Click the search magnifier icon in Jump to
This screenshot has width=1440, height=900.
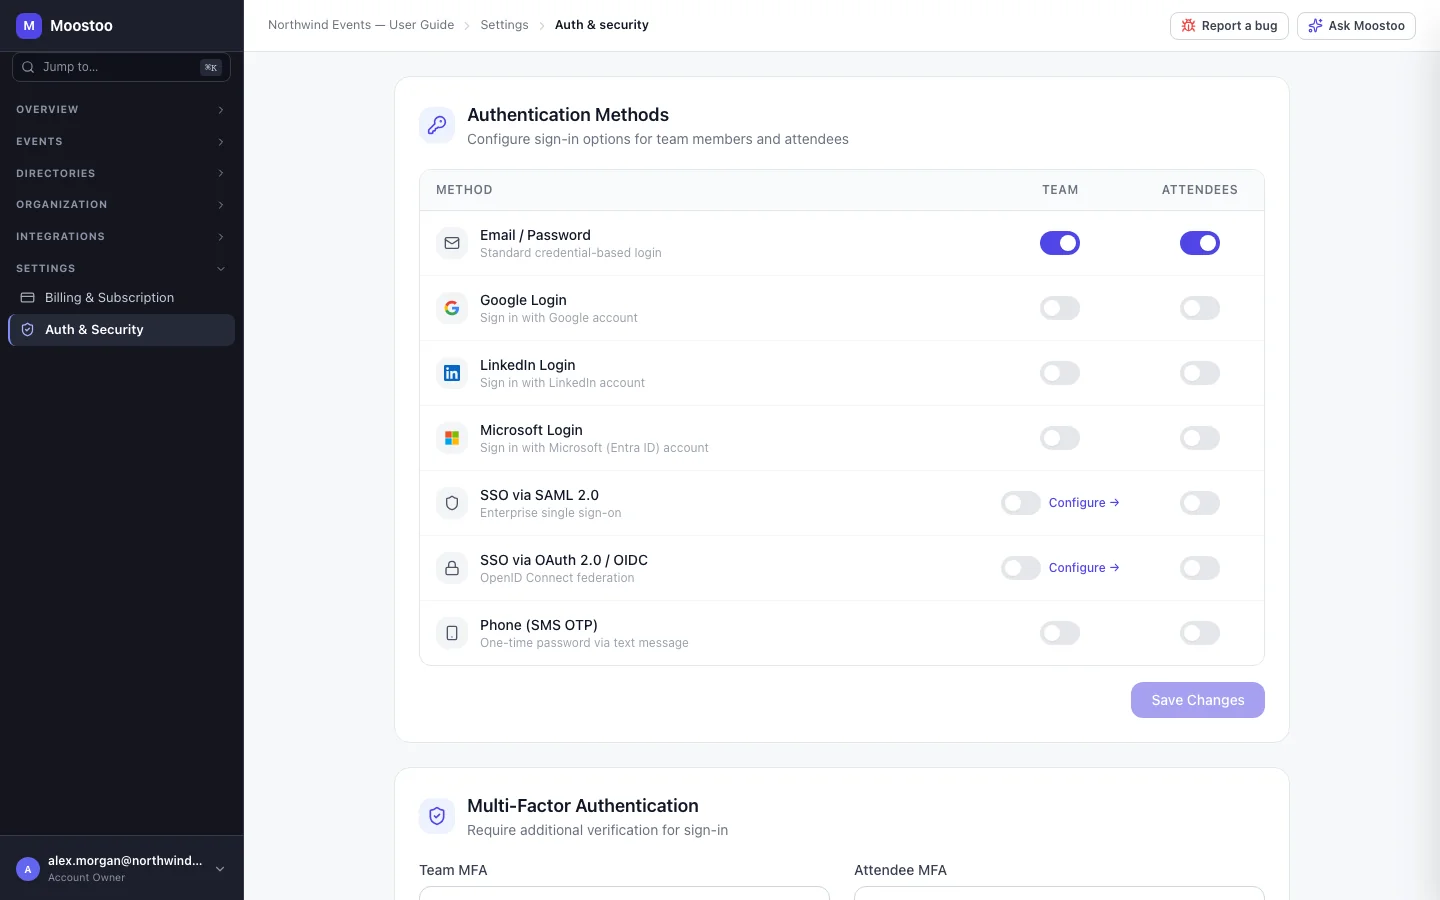[x=28, y=67]
